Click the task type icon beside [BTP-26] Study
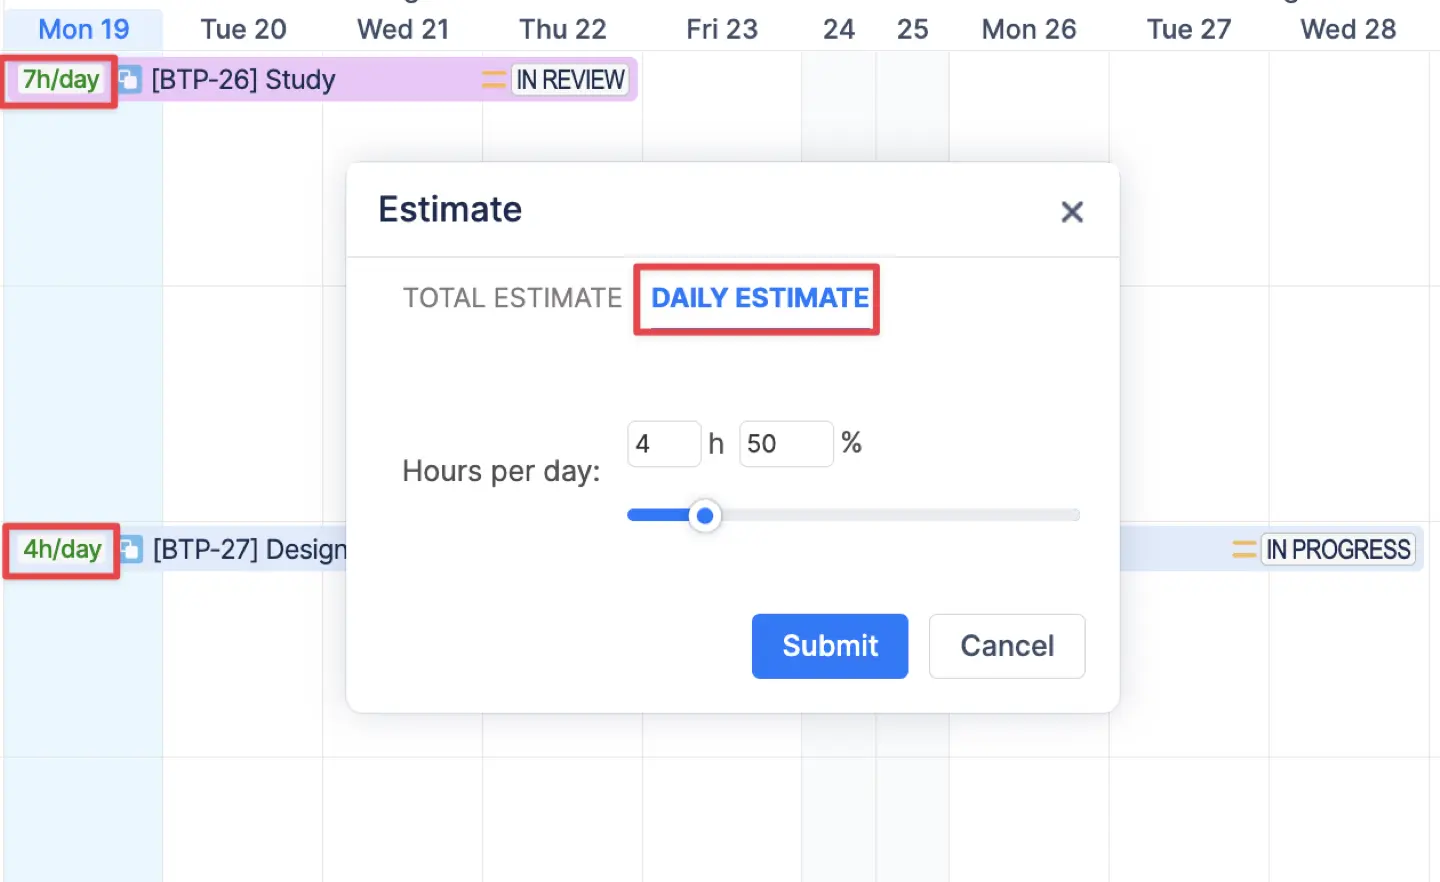The image size is (1440, 882). click(131, 79)
